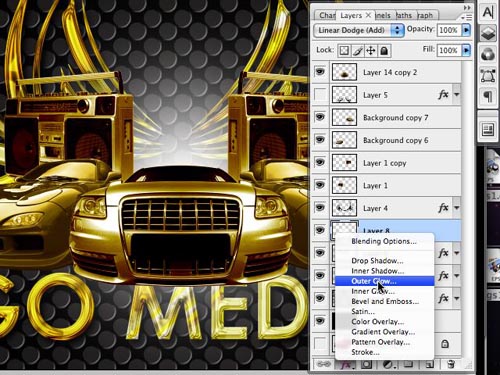Choose Blending Options from the popup menu
The height and width of the screenshot is (375, 500).
coord(384,241)
